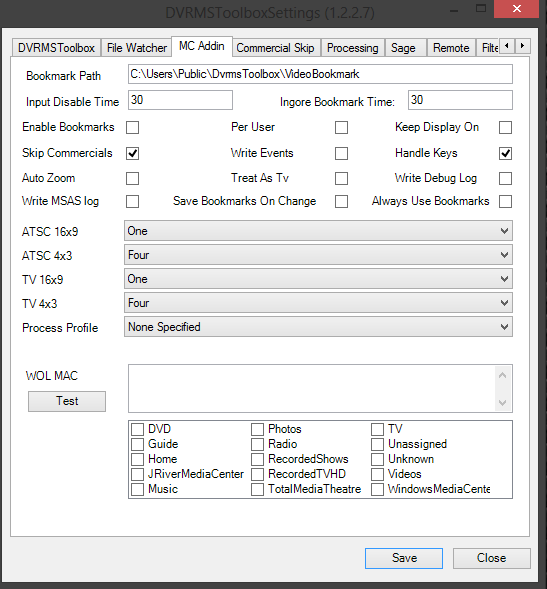547x589 pixels.
Task: Enable Always Use Bookmarks
Action: pos(505,201)
